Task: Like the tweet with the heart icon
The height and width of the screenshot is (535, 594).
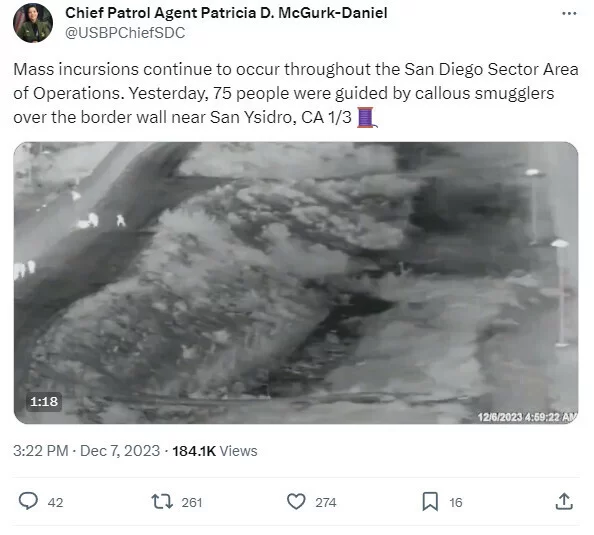Action: pyautogui.click(x=296, y=501)
